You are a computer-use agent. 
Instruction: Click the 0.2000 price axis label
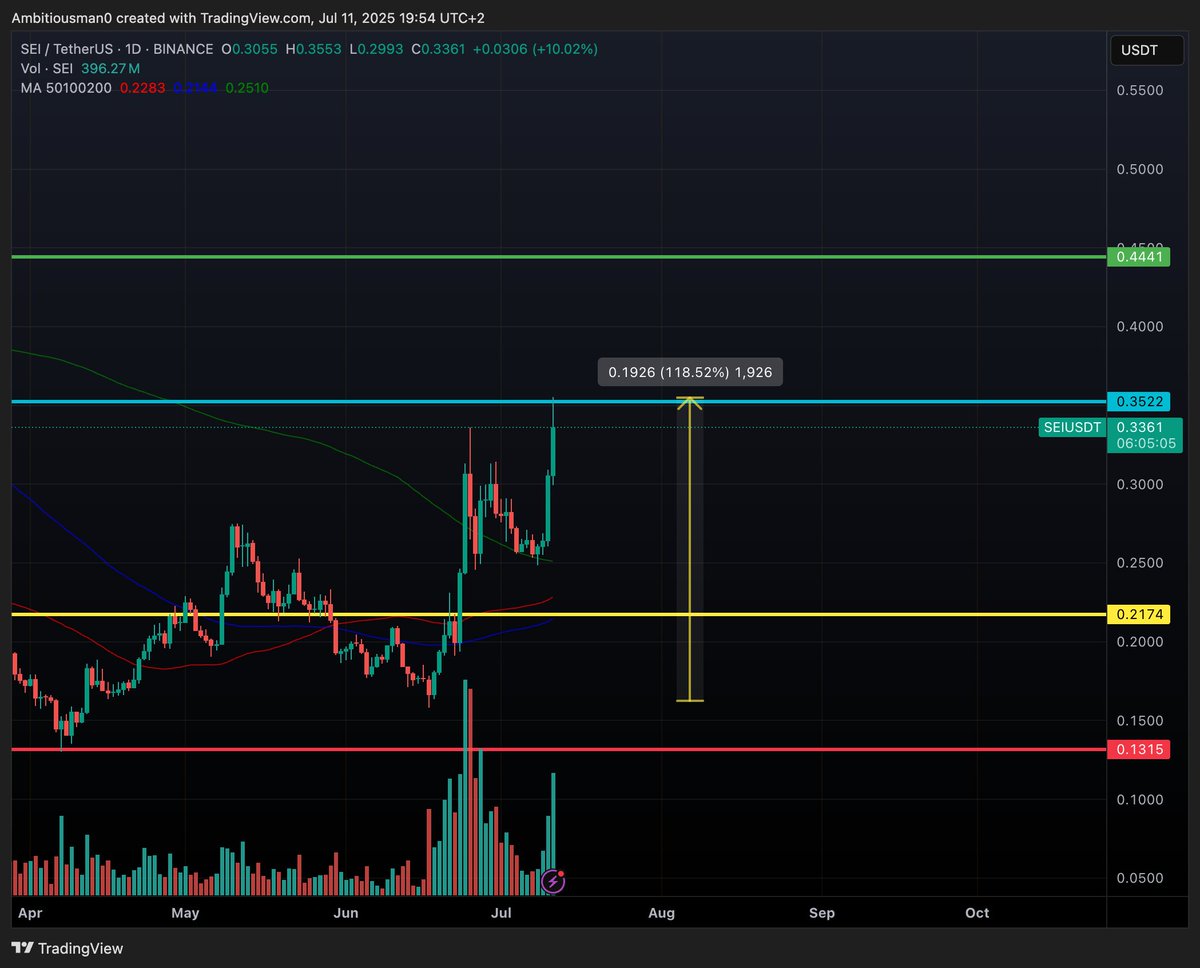click(x=1139, y=642)
